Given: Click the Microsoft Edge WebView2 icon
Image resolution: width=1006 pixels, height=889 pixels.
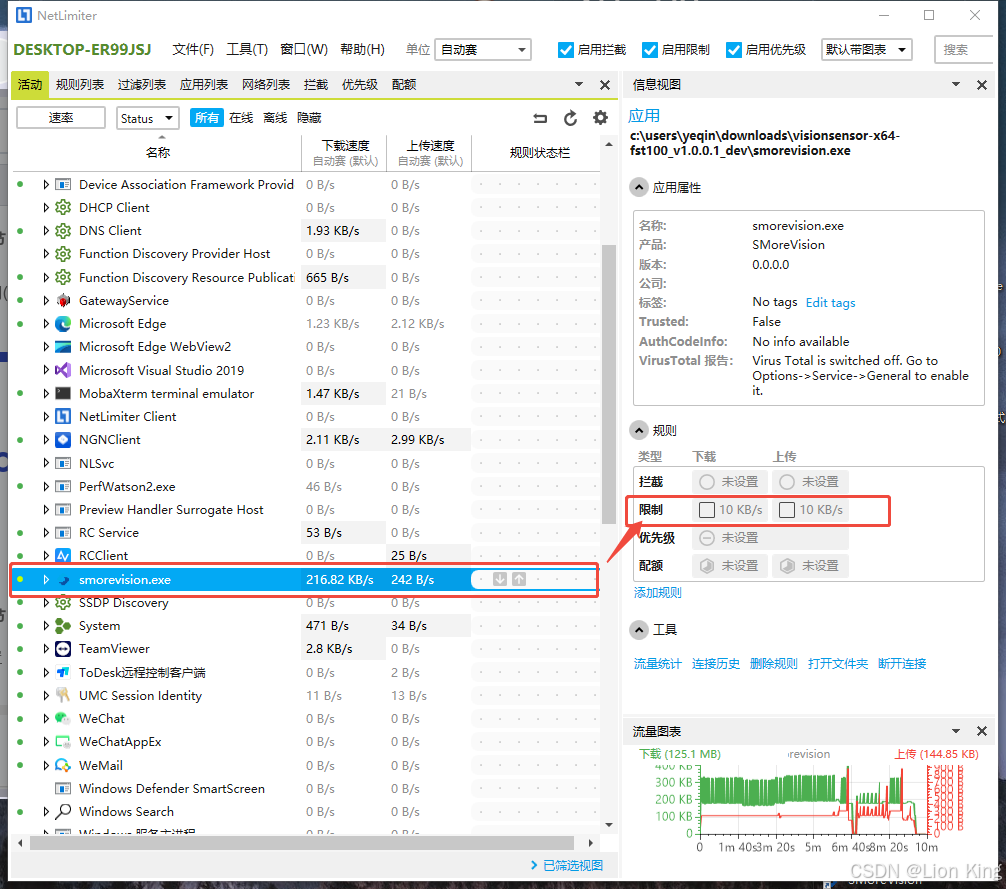Looking at the screenshot, I should click(x=63, y=347).
